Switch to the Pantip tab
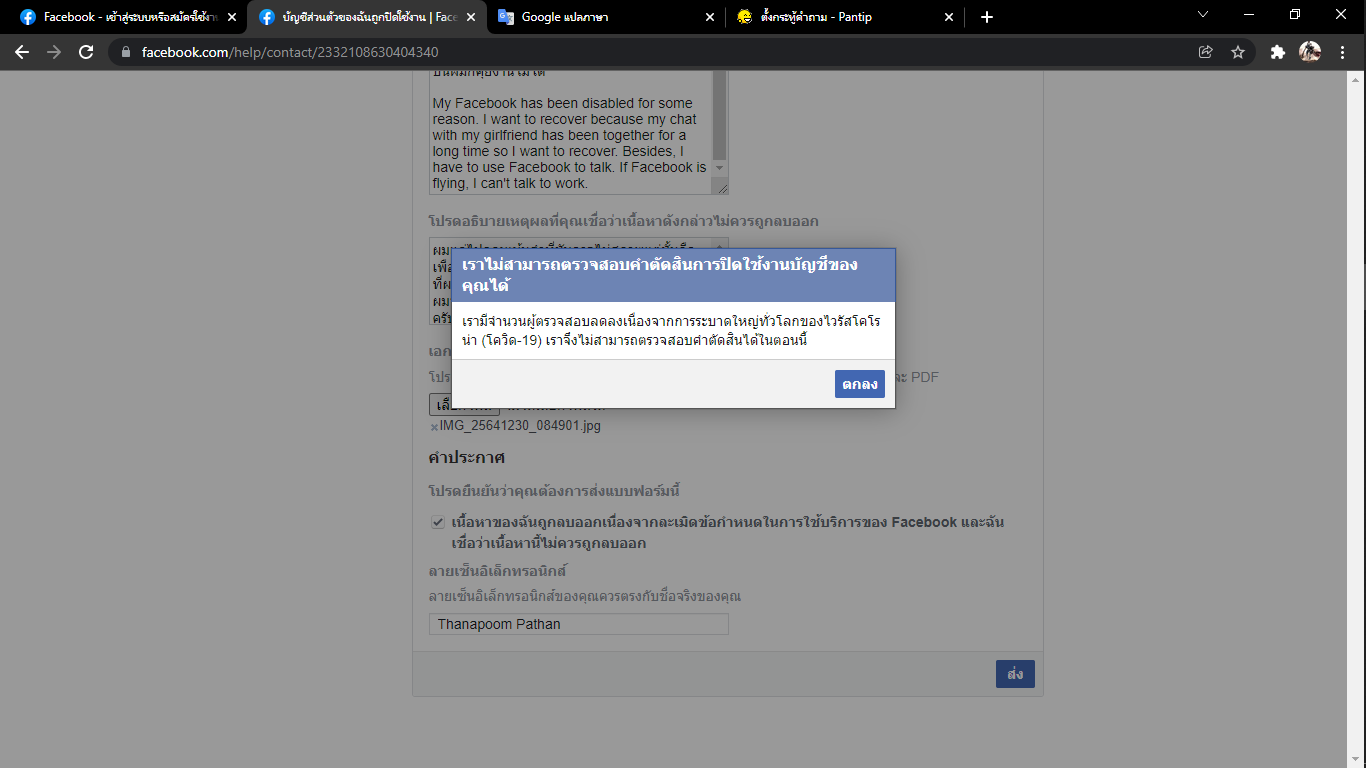Viewport: 1366px width, 768px height. point(843,17)
